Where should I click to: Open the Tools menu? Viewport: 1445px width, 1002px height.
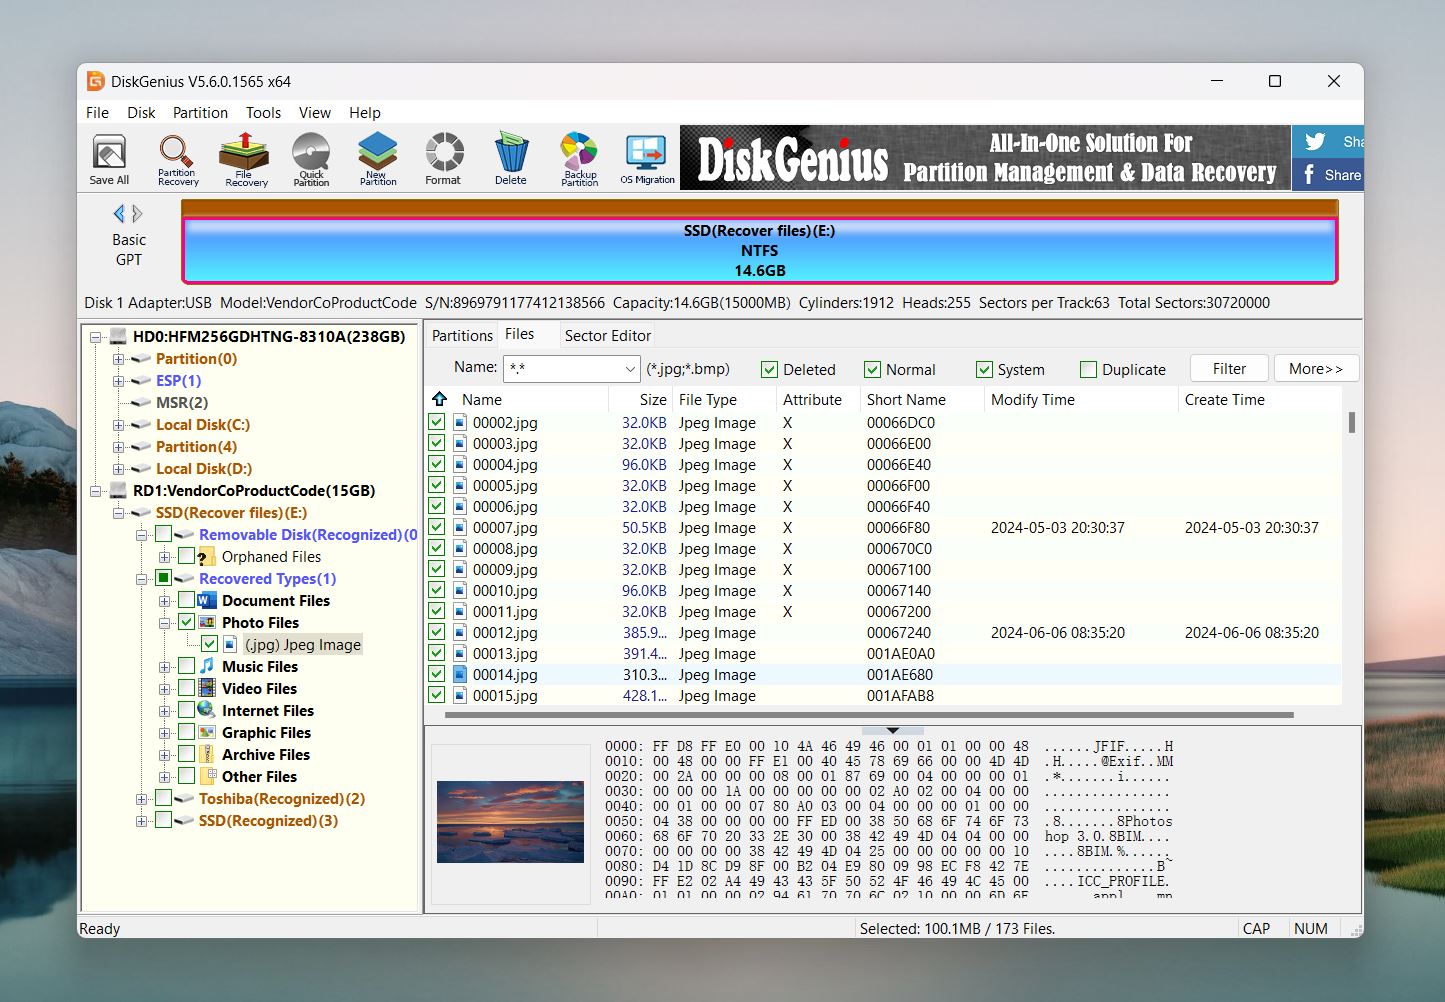pos(263,112)
